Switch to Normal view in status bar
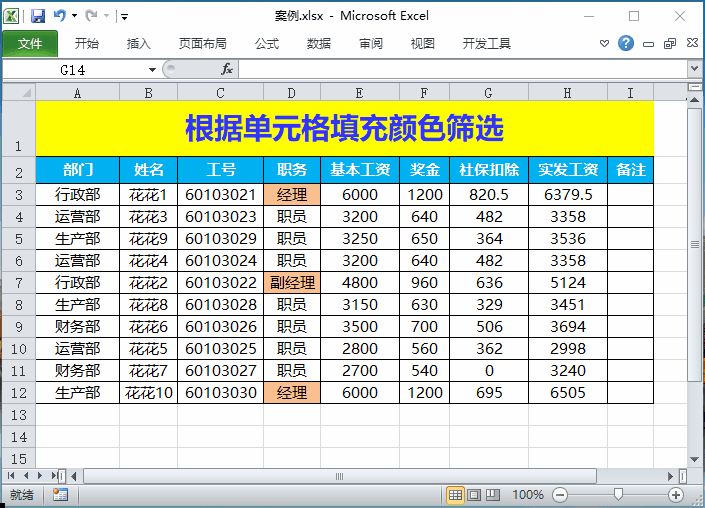 455,495
